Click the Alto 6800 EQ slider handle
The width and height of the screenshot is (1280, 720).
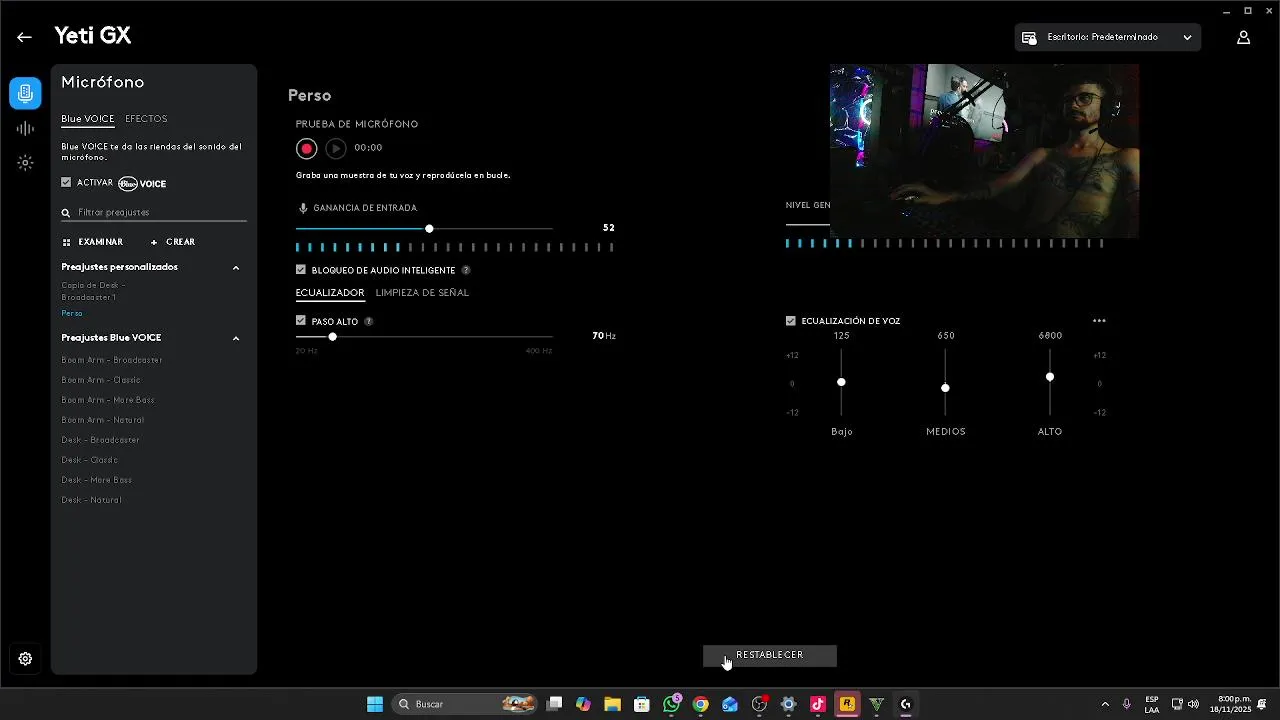pos(1050,377)
